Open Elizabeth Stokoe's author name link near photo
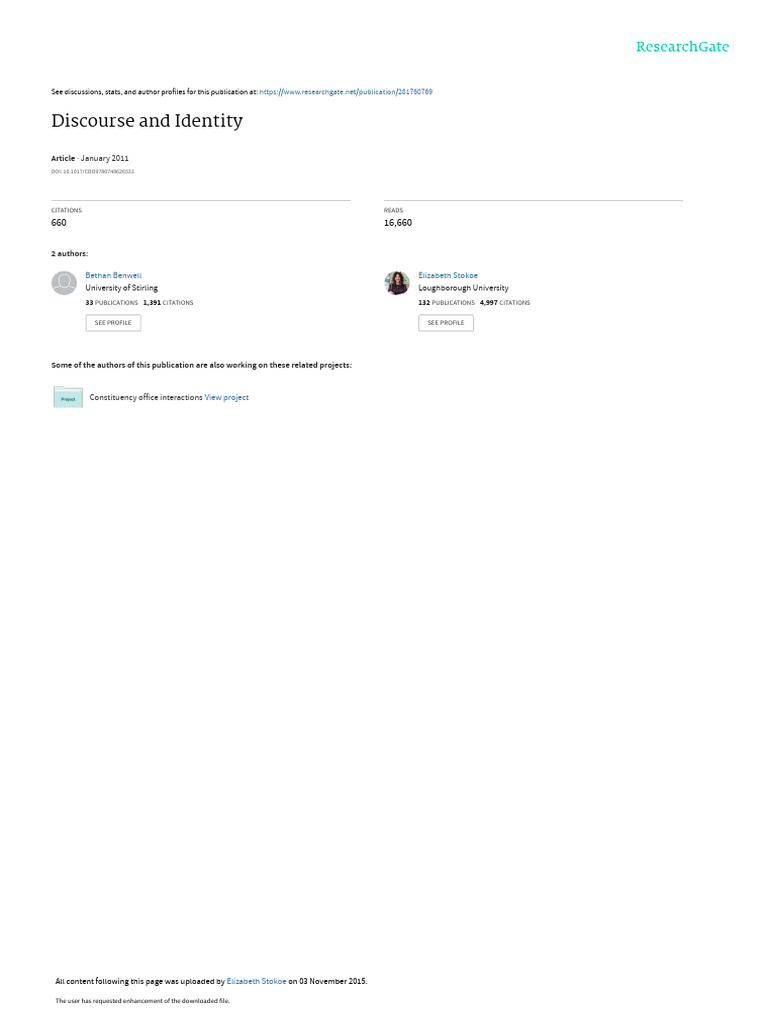The image size is (768, 1024). (x=448, y=276)
